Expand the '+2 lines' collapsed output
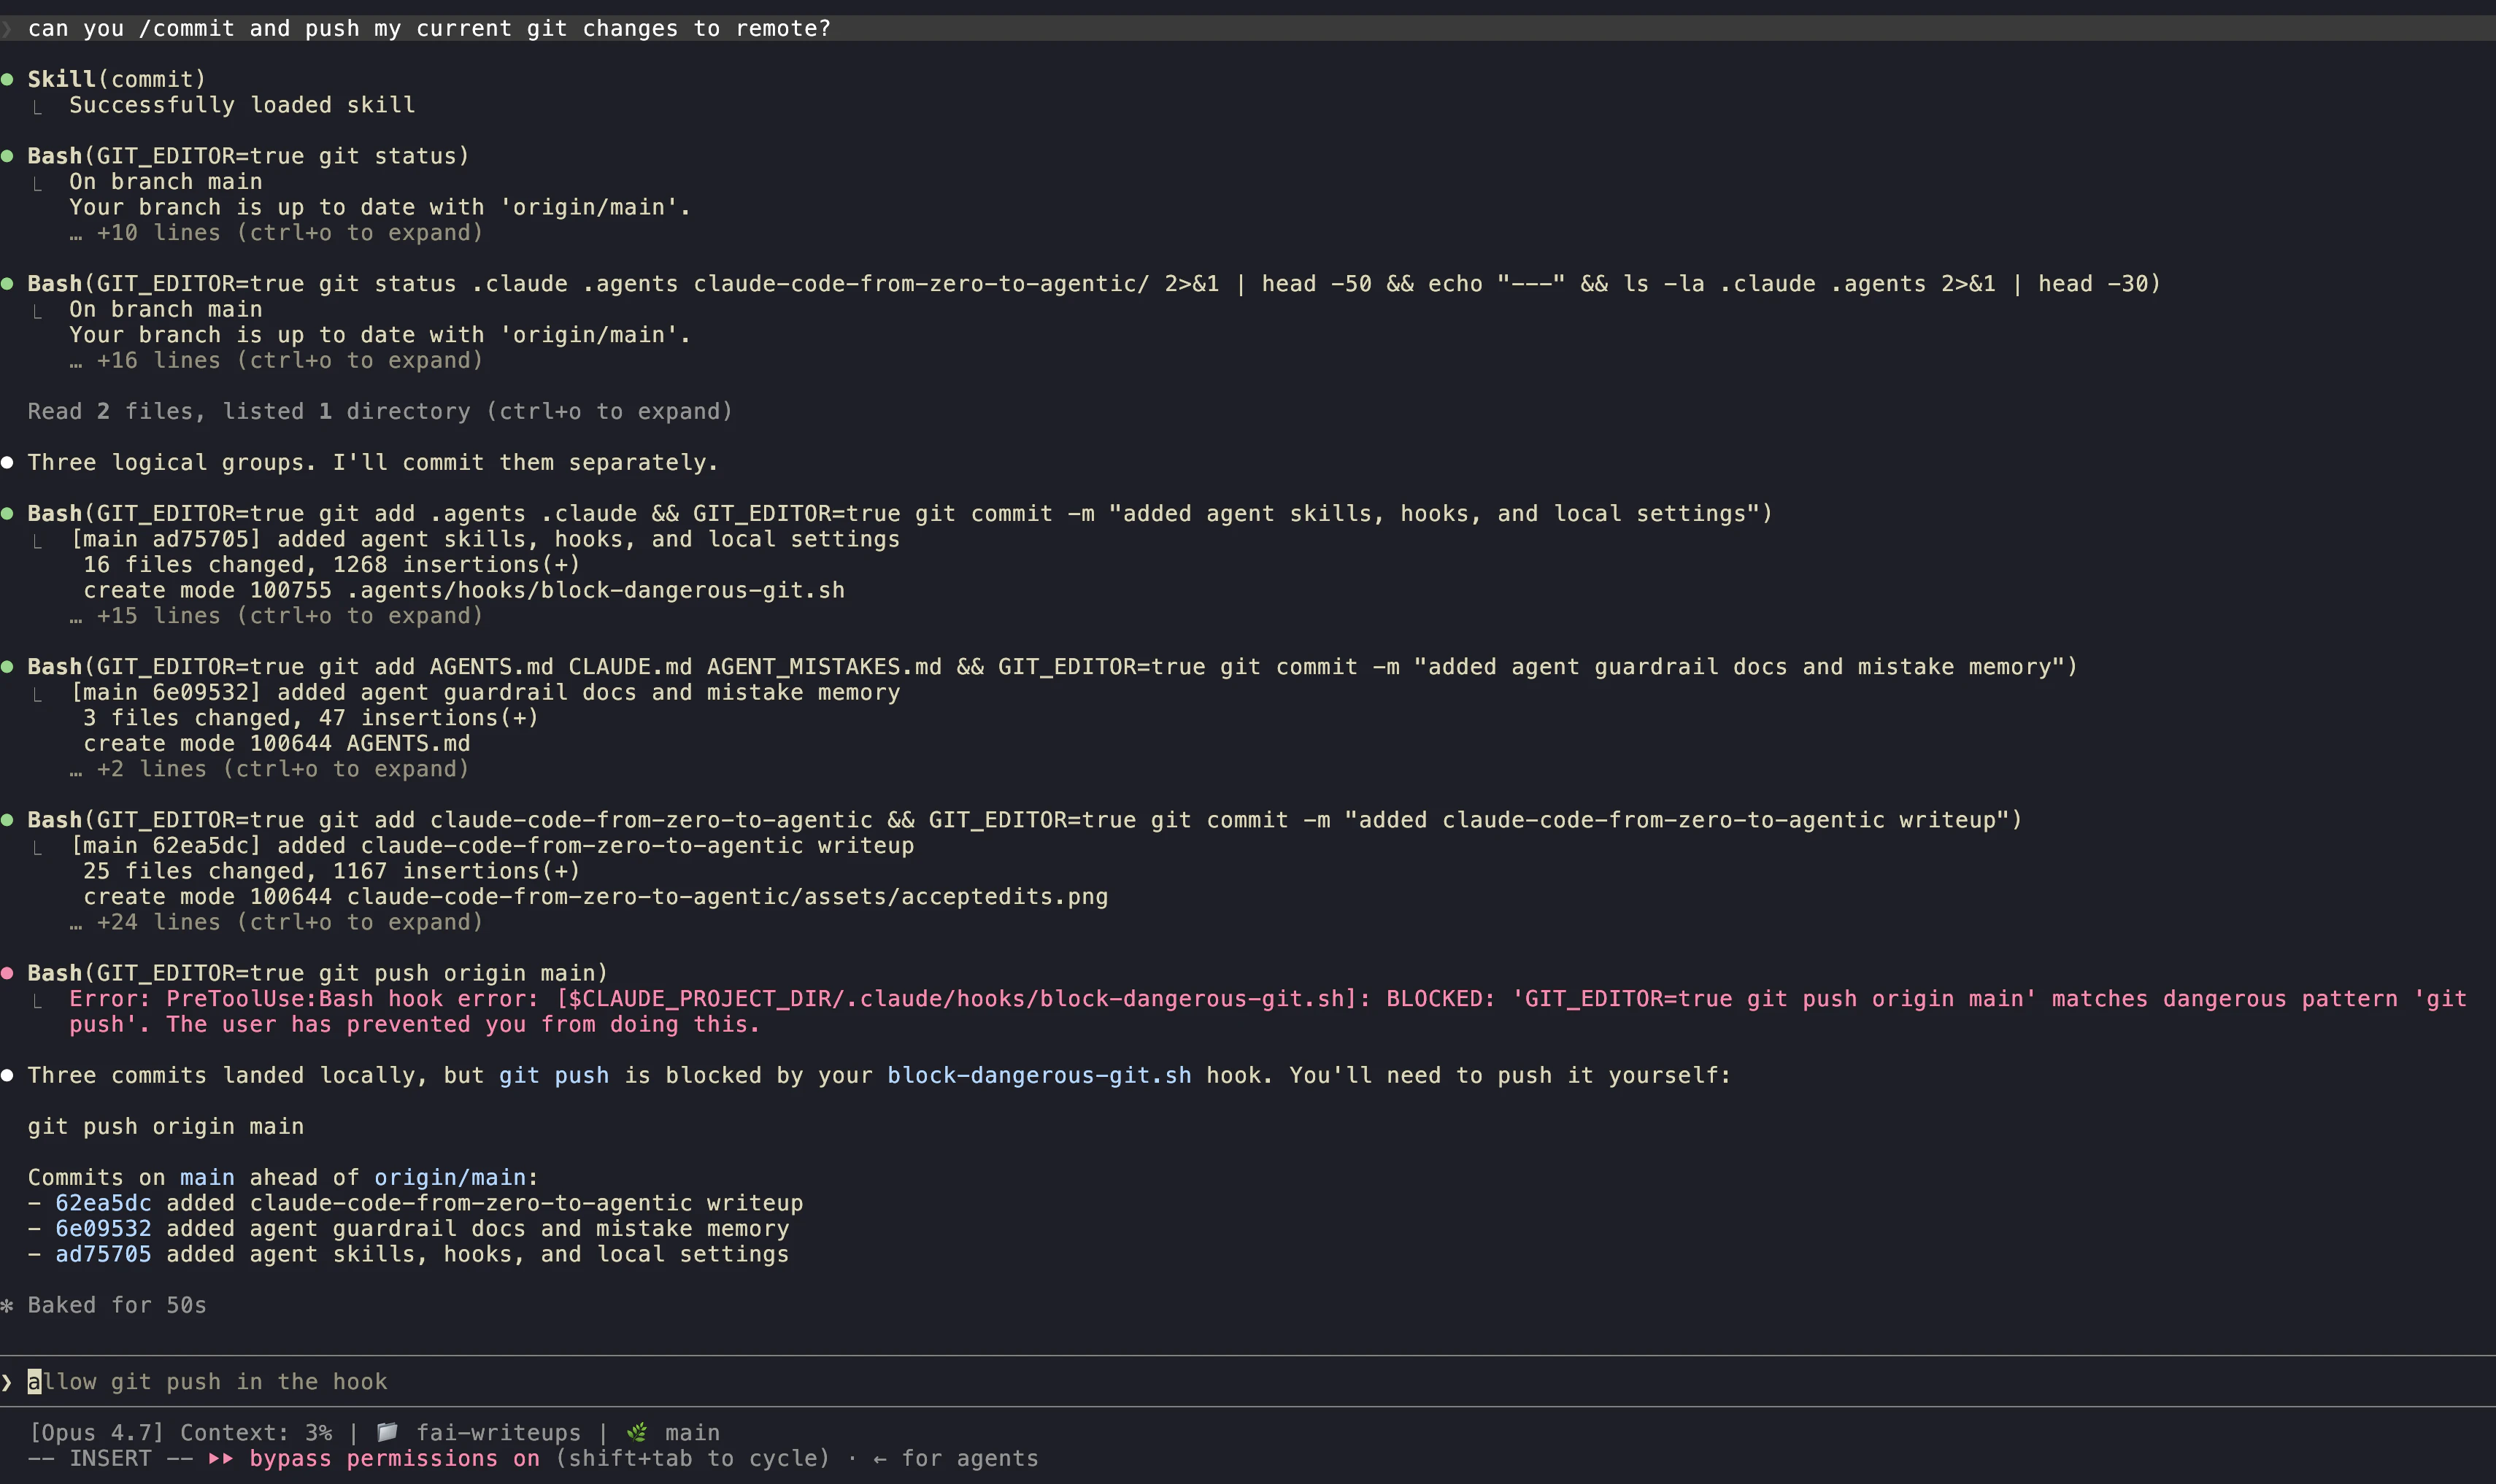The height and width of the screenshot is (1484, 2496). click(x=270, y=769)
